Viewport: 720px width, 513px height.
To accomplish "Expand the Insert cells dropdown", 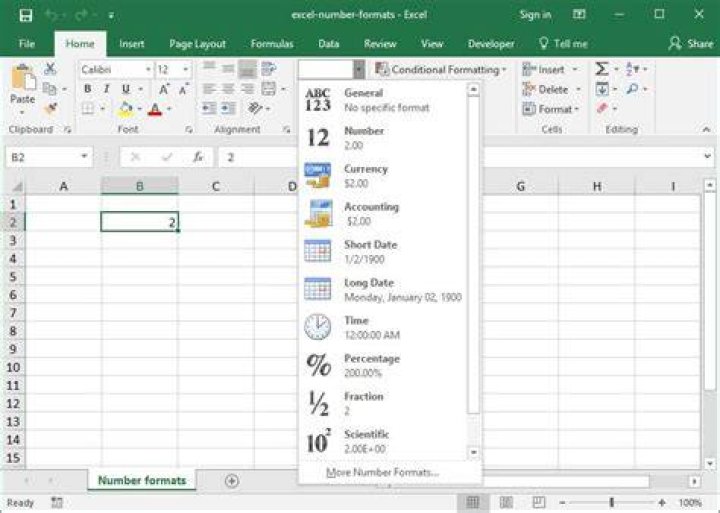I will 574,69.
